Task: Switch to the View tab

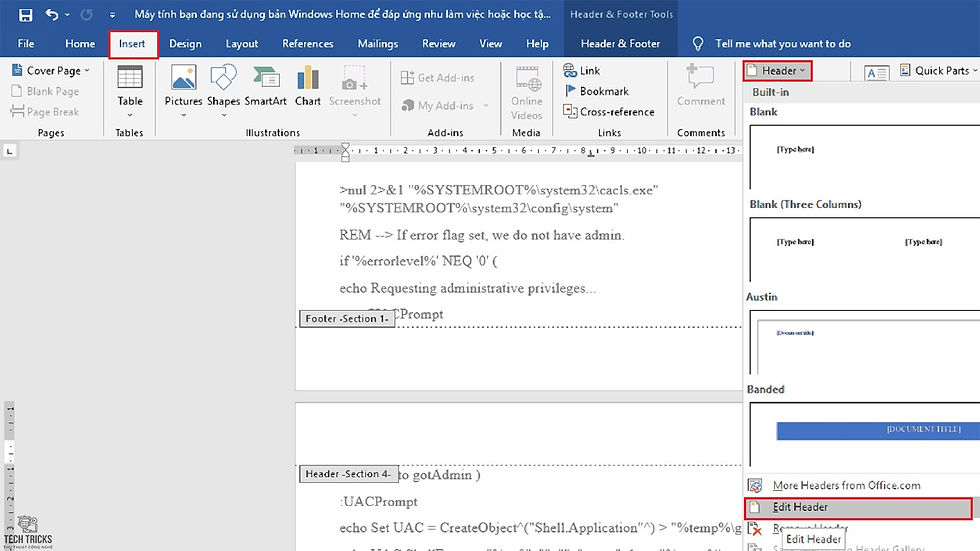Action: [491, 44]
